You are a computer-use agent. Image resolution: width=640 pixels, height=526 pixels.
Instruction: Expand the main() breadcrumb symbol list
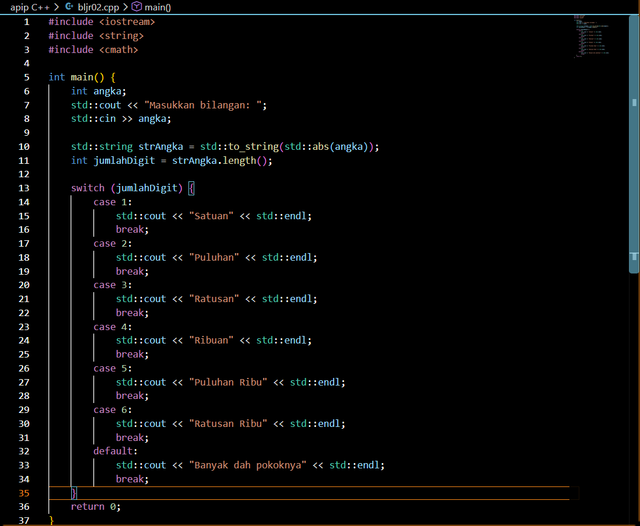click(x=158, y=7)
